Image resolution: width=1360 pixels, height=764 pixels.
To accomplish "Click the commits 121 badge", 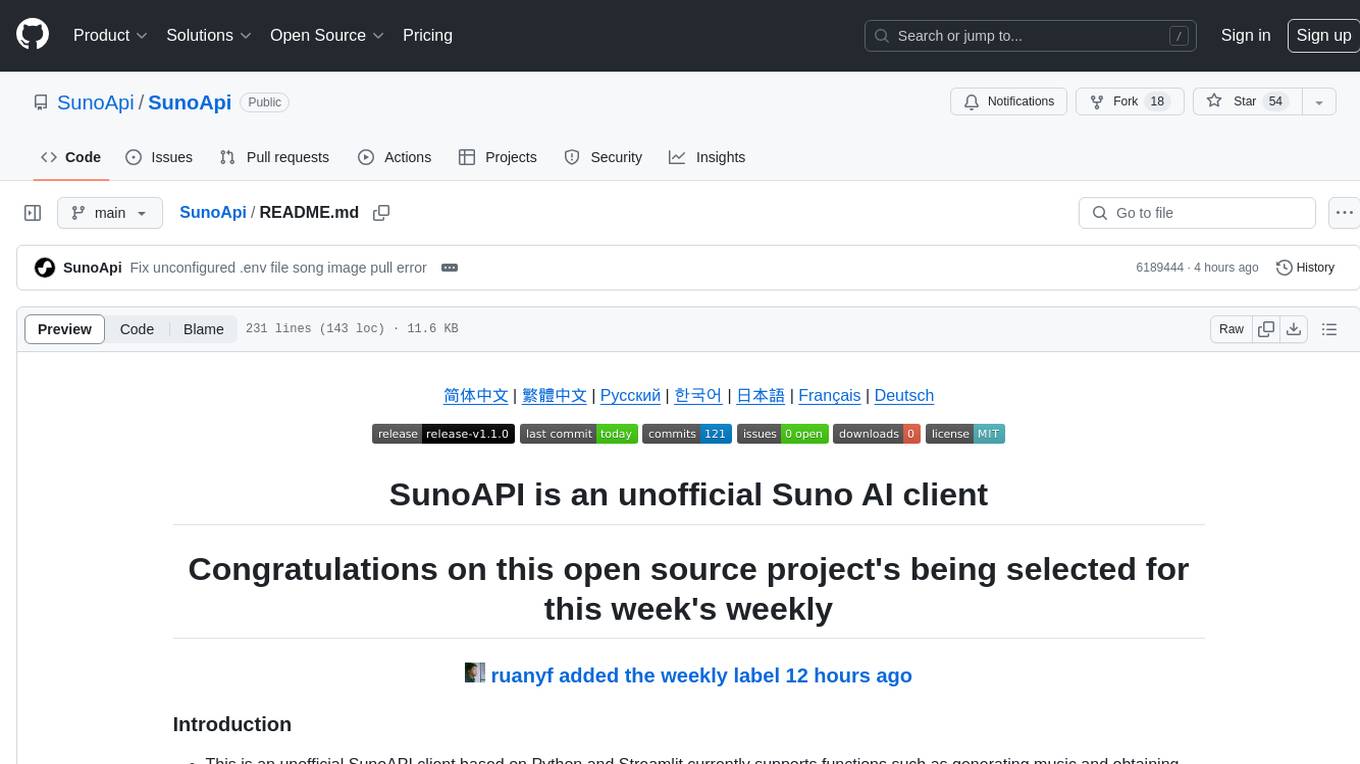I will [x=687, y=434].
